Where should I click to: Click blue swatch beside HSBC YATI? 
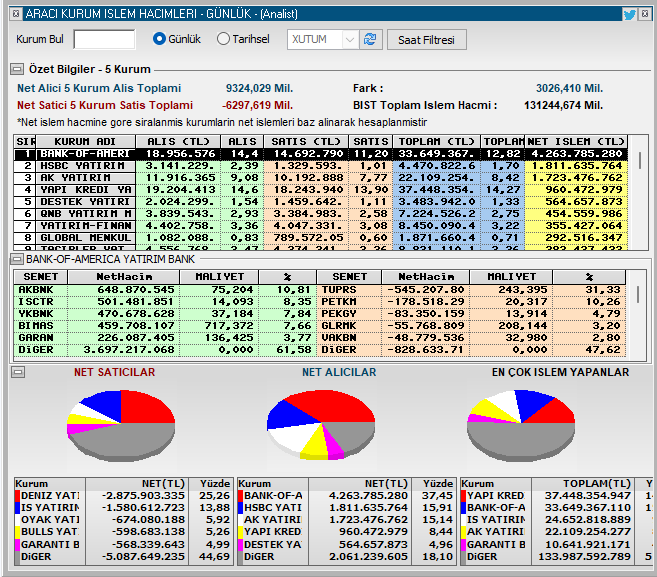coord(241,508)
